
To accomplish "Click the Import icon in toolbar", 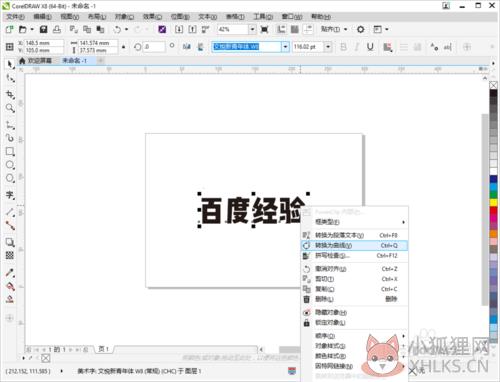I will tap(179, 29).
